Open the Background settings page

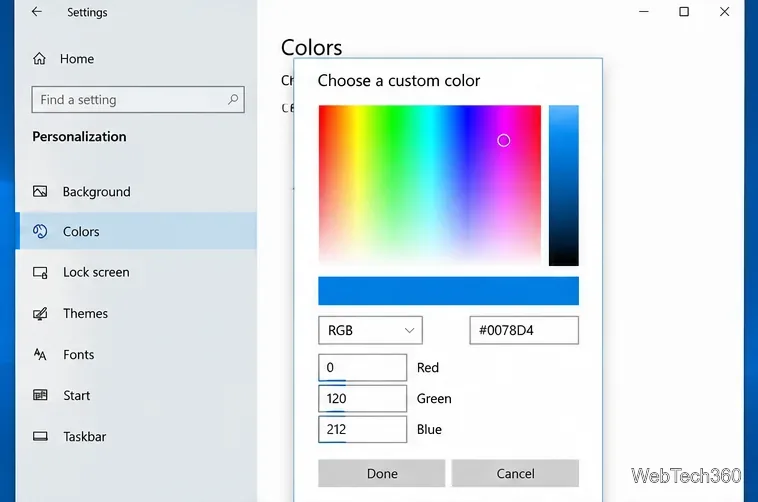pos(138,192)
